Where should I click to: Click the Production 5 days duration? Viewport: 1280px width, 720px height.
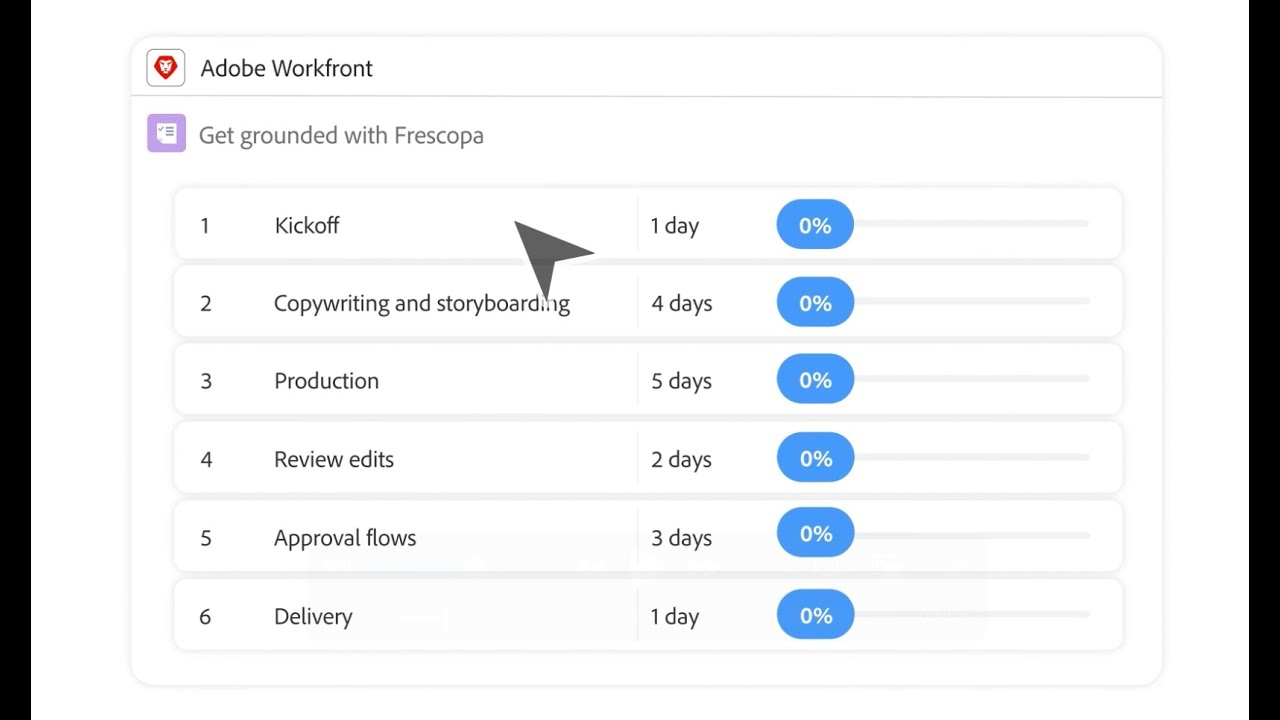pos(682,381)
